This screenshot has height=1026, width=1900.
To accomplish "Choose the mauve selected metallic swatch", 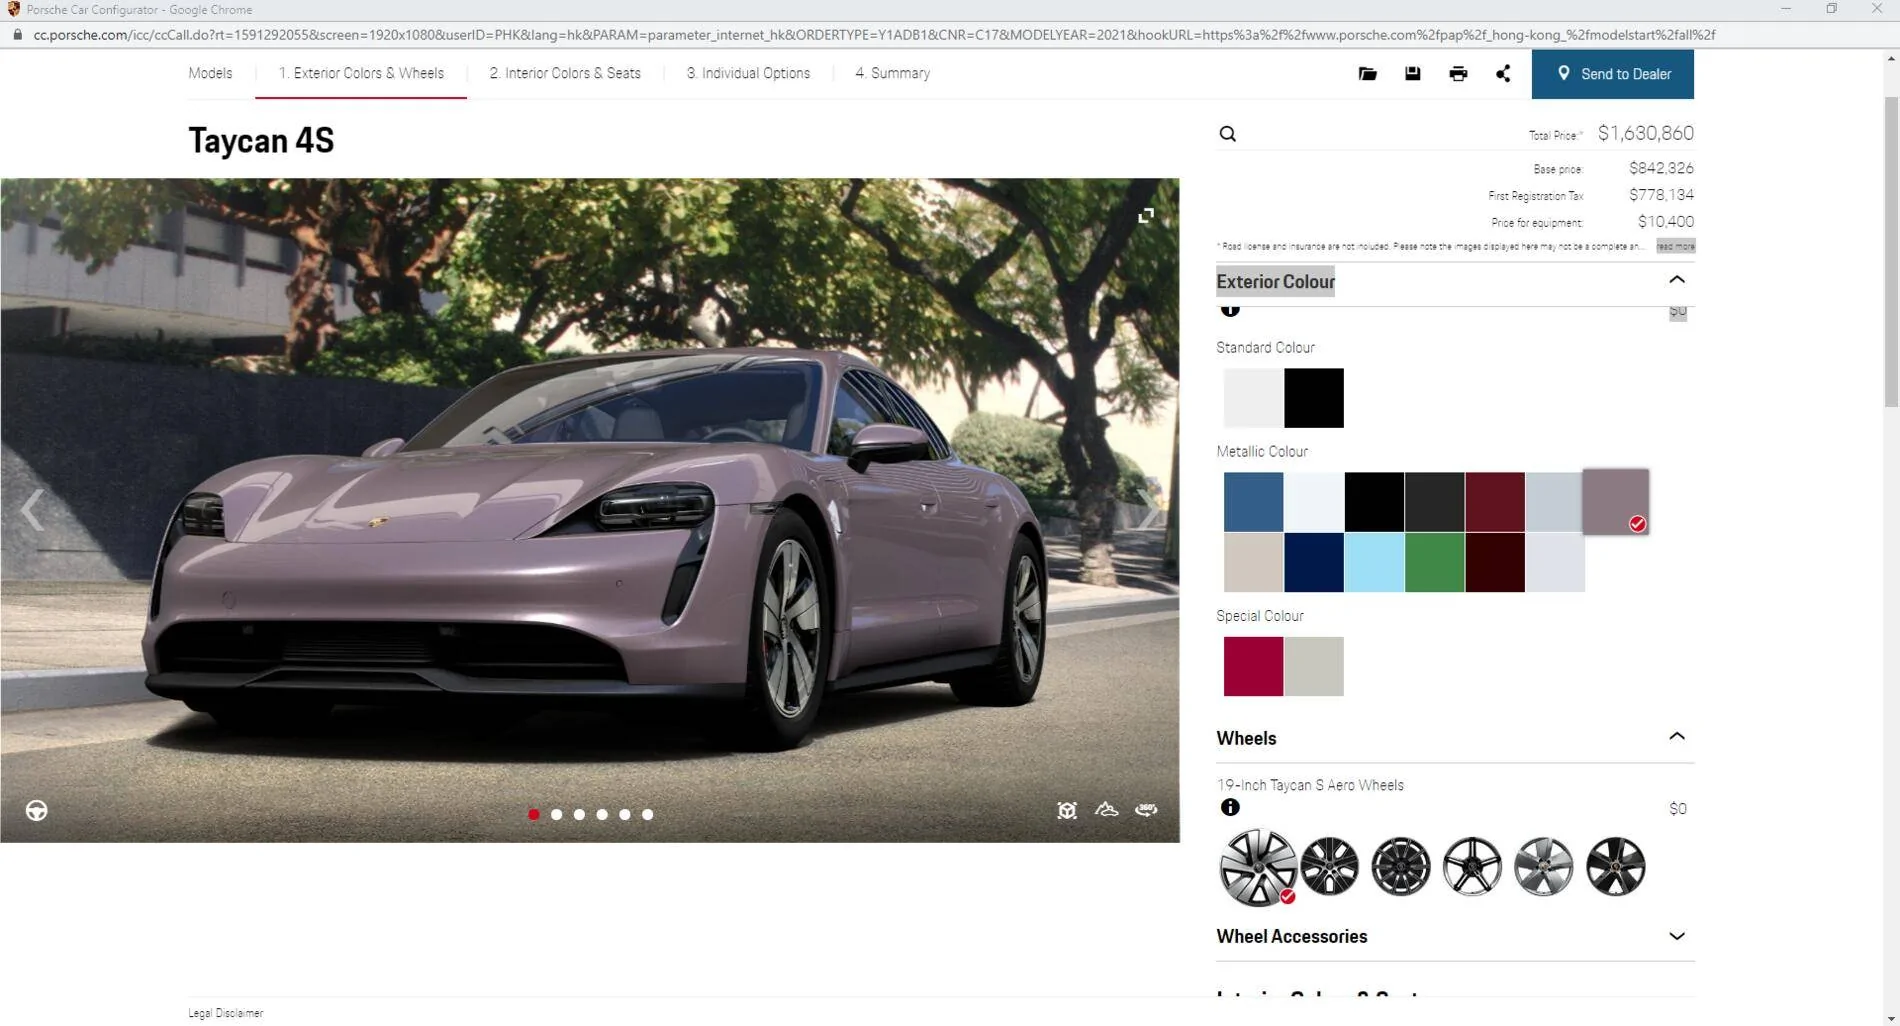I will pos(1615,501).
